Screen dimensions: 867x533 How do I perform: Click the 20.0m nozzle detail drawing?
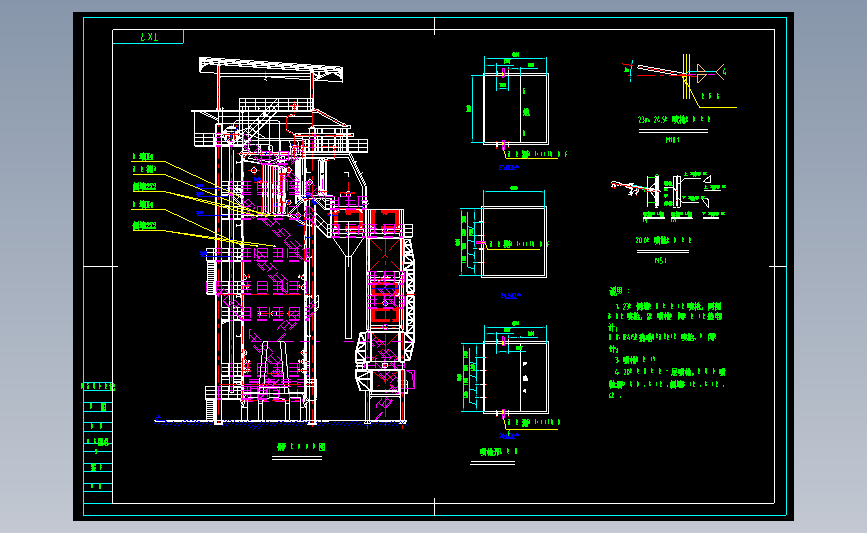(668, 196)
